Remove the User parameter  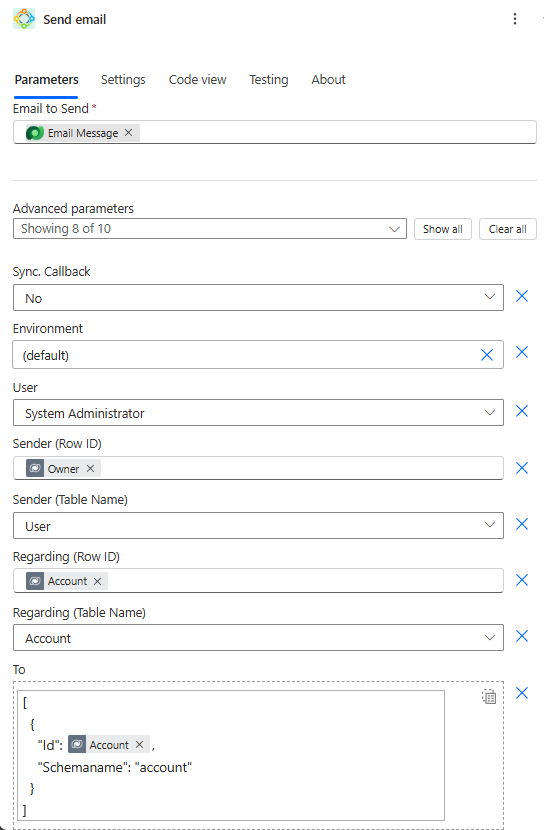522,411
